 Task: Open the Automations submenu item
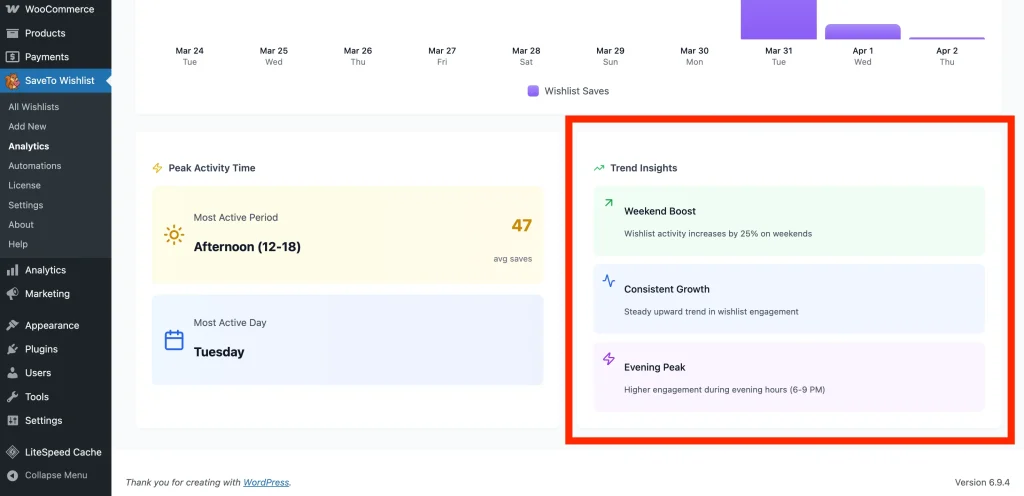pos(35,166)
